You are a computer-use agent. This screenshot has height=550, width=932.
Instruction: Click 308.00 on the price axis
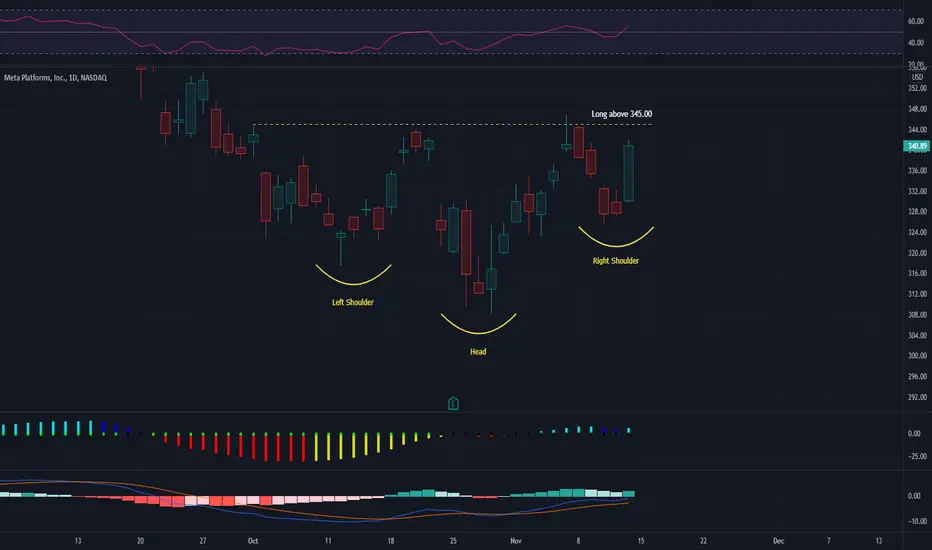pyautogui.click(x=917, y=315)
